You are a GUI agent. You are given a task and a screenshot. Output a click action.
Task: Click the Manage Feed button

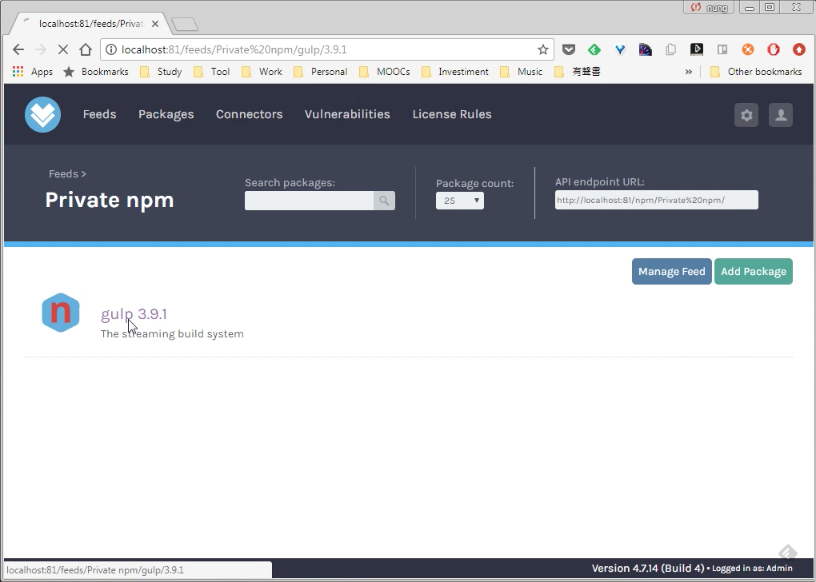[671, 271]
